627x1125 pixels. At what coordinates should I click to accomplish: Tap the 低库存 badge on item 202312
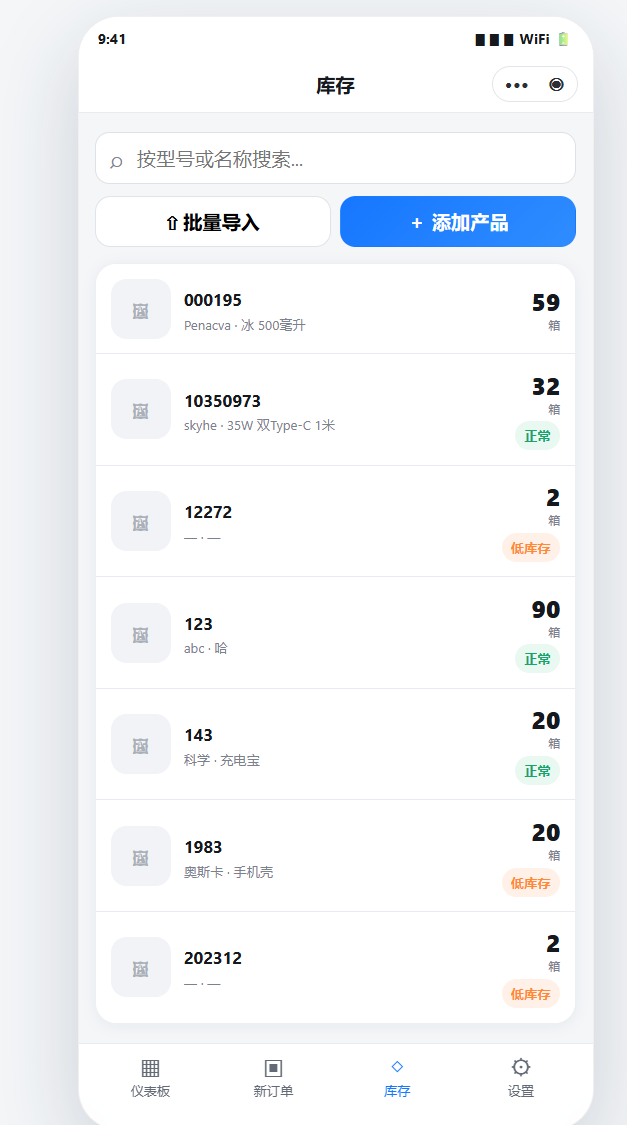pos(531,994)
